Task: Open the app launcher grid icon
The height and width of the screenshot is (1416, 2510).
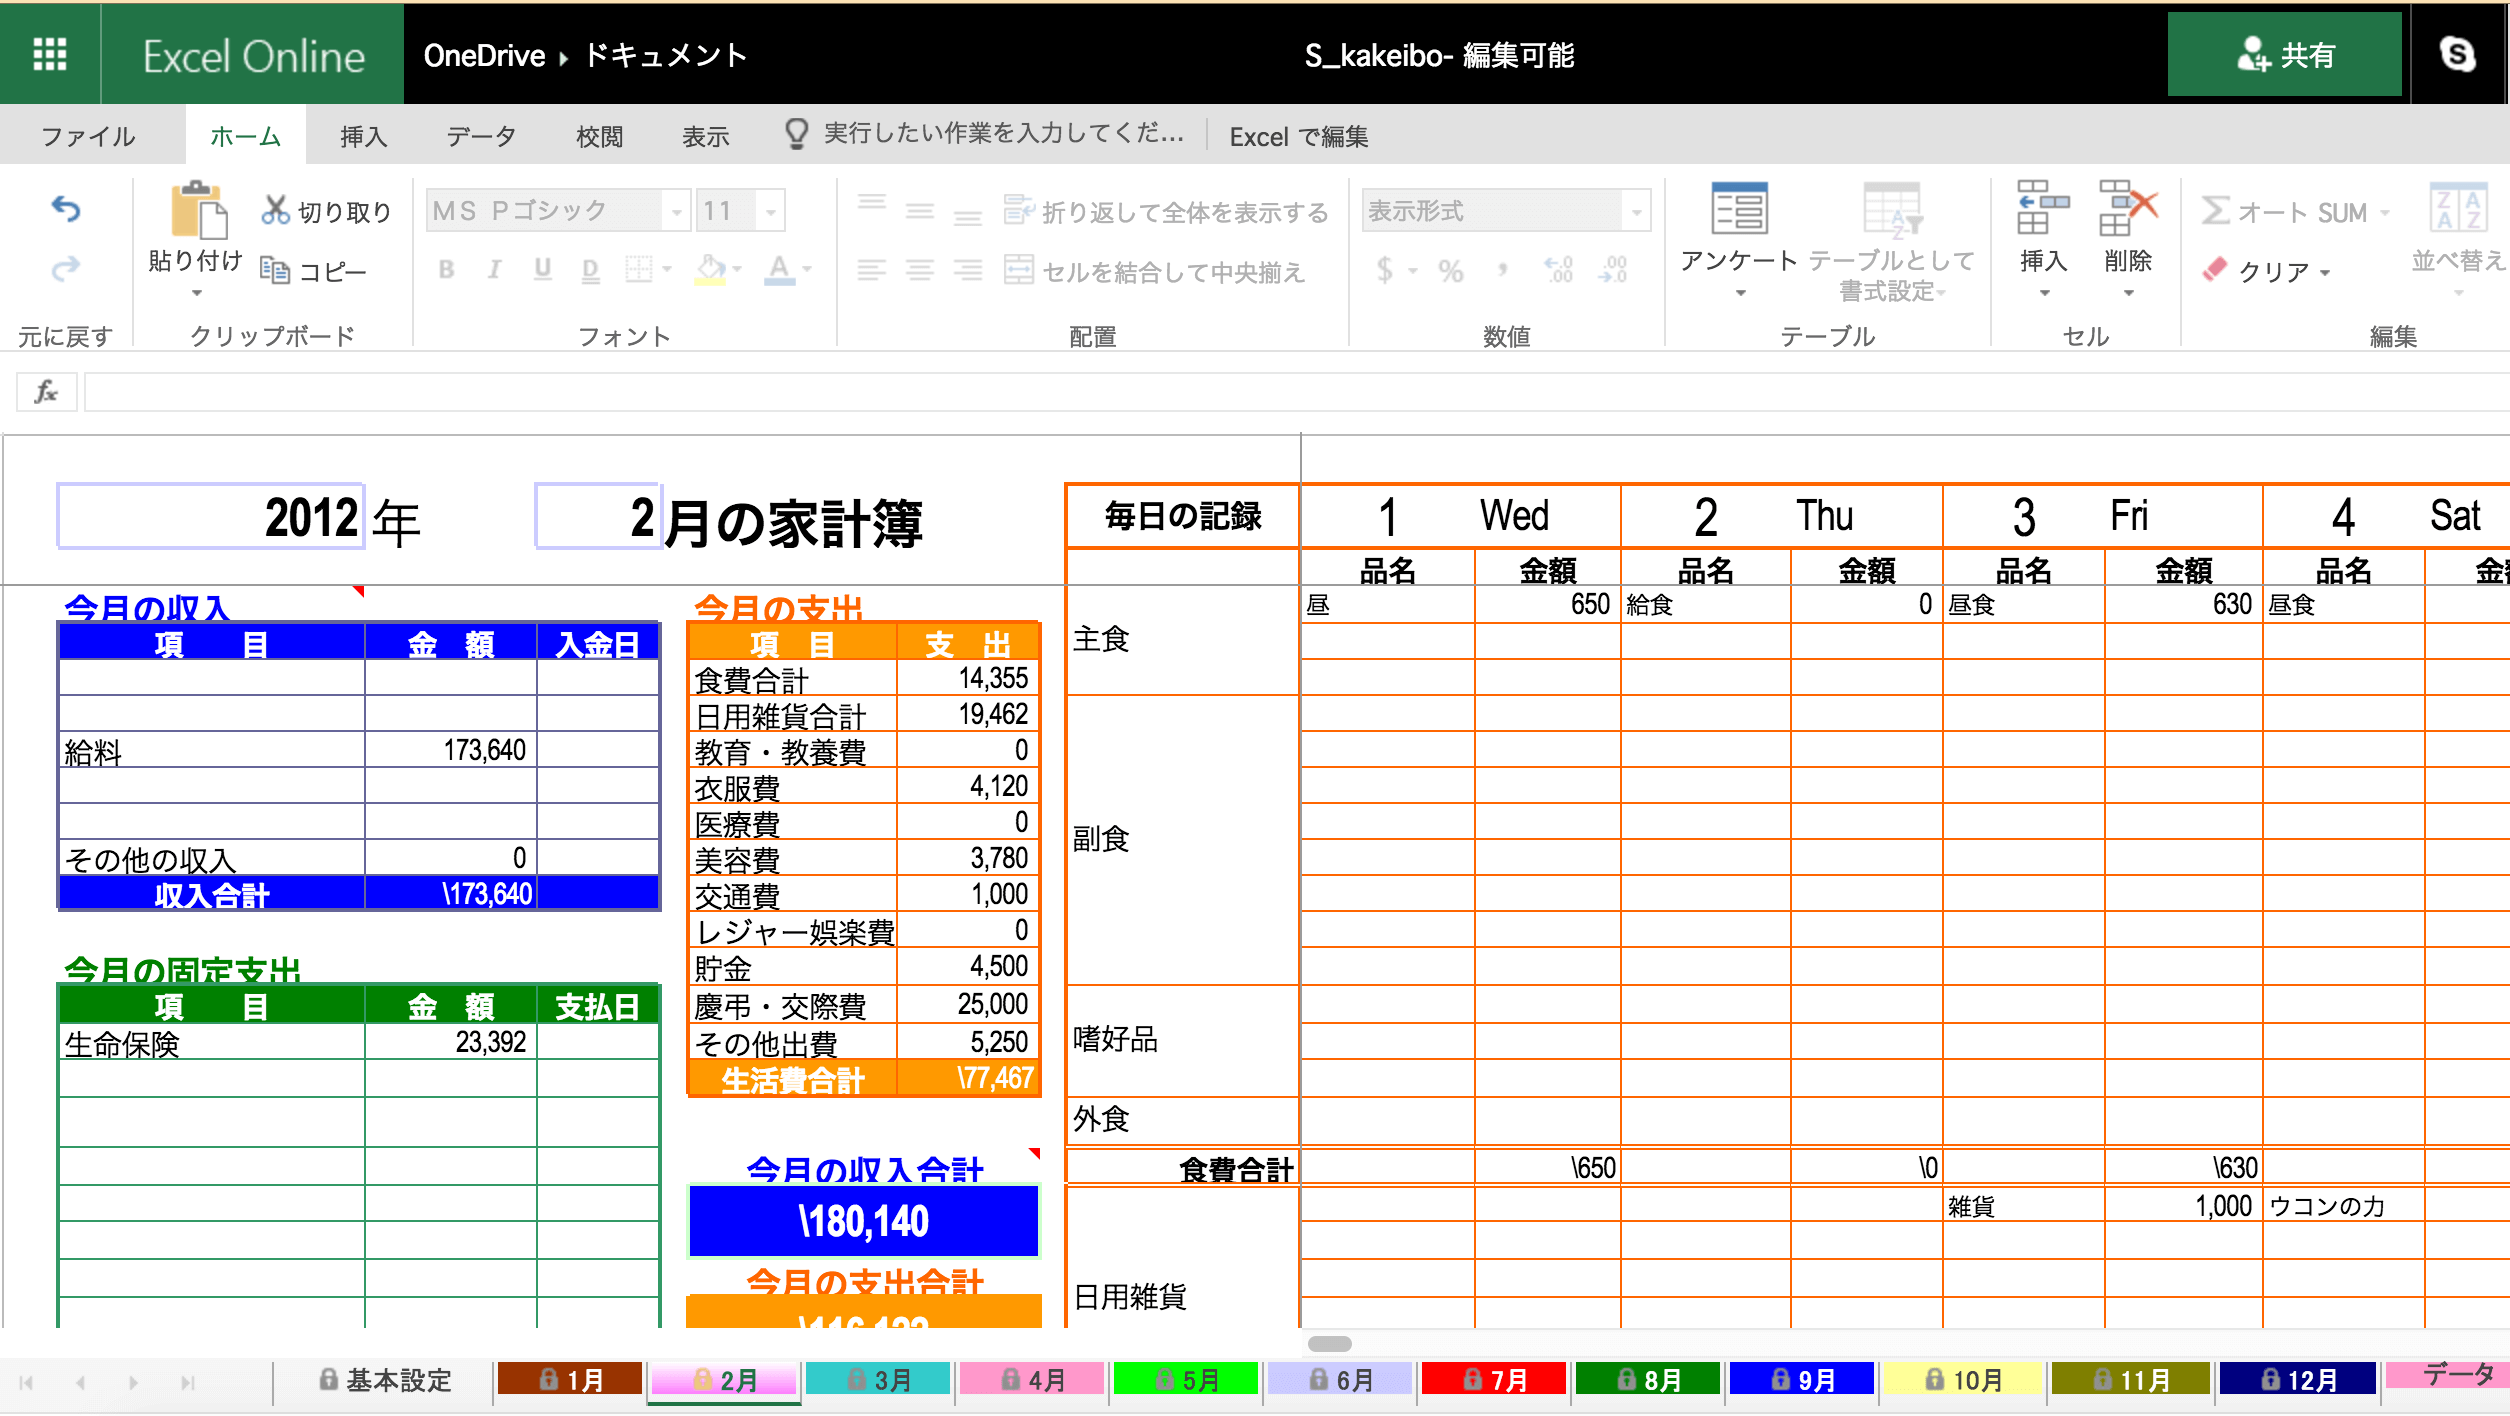Action: pyautogui.click(x=50, y=54)
